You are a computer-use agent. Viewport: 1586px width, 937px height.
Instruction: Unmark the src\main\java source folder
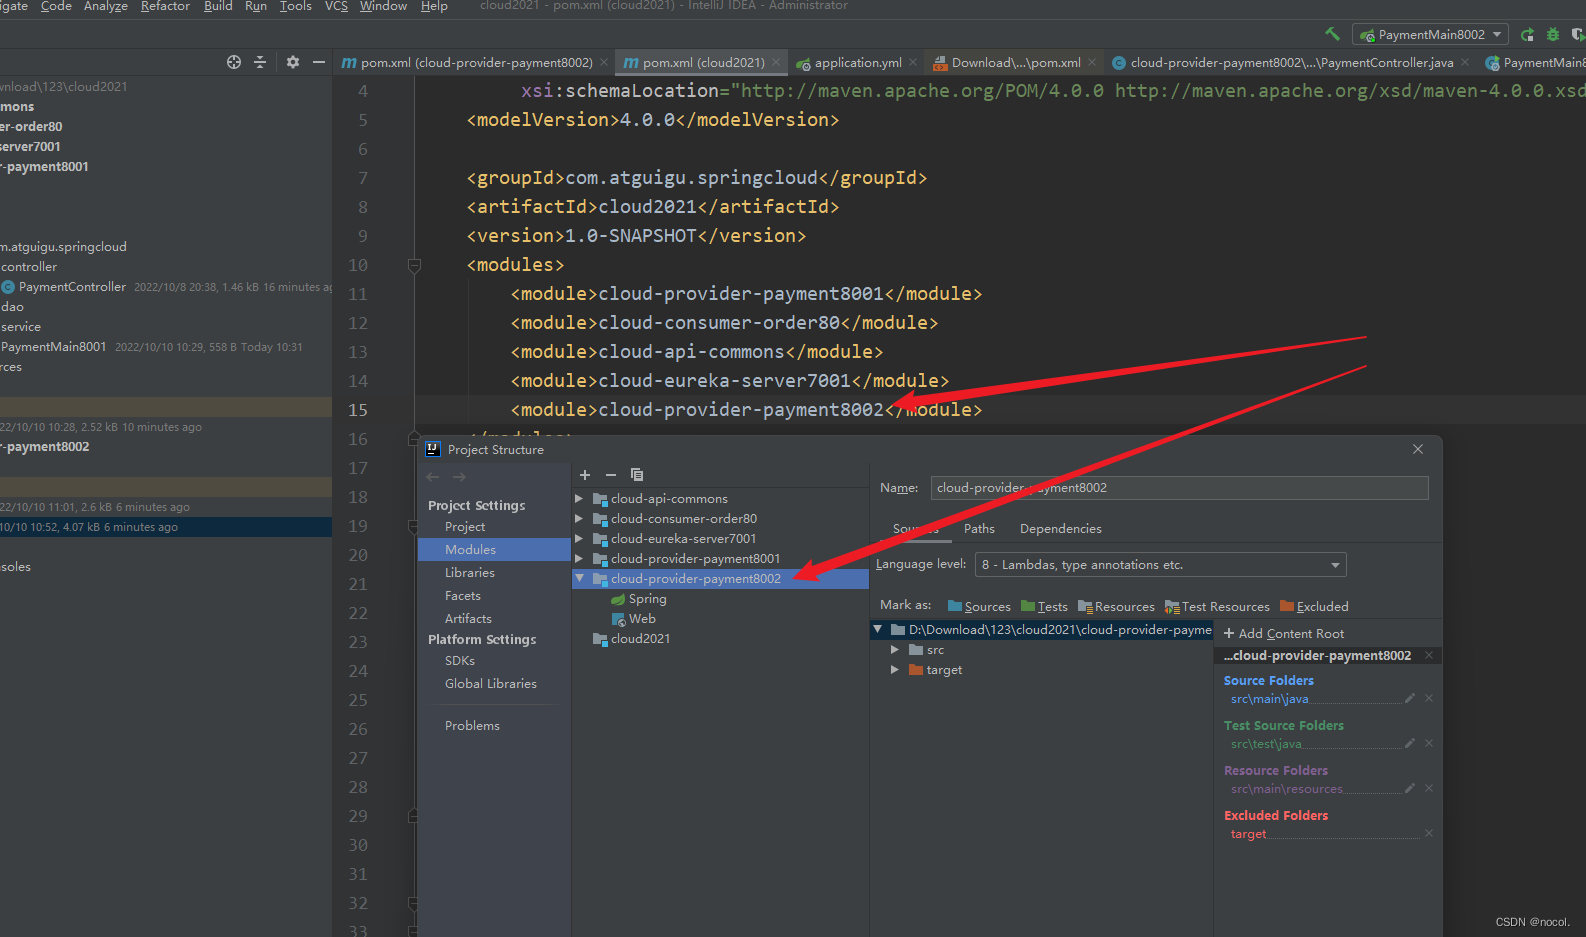1429,698
